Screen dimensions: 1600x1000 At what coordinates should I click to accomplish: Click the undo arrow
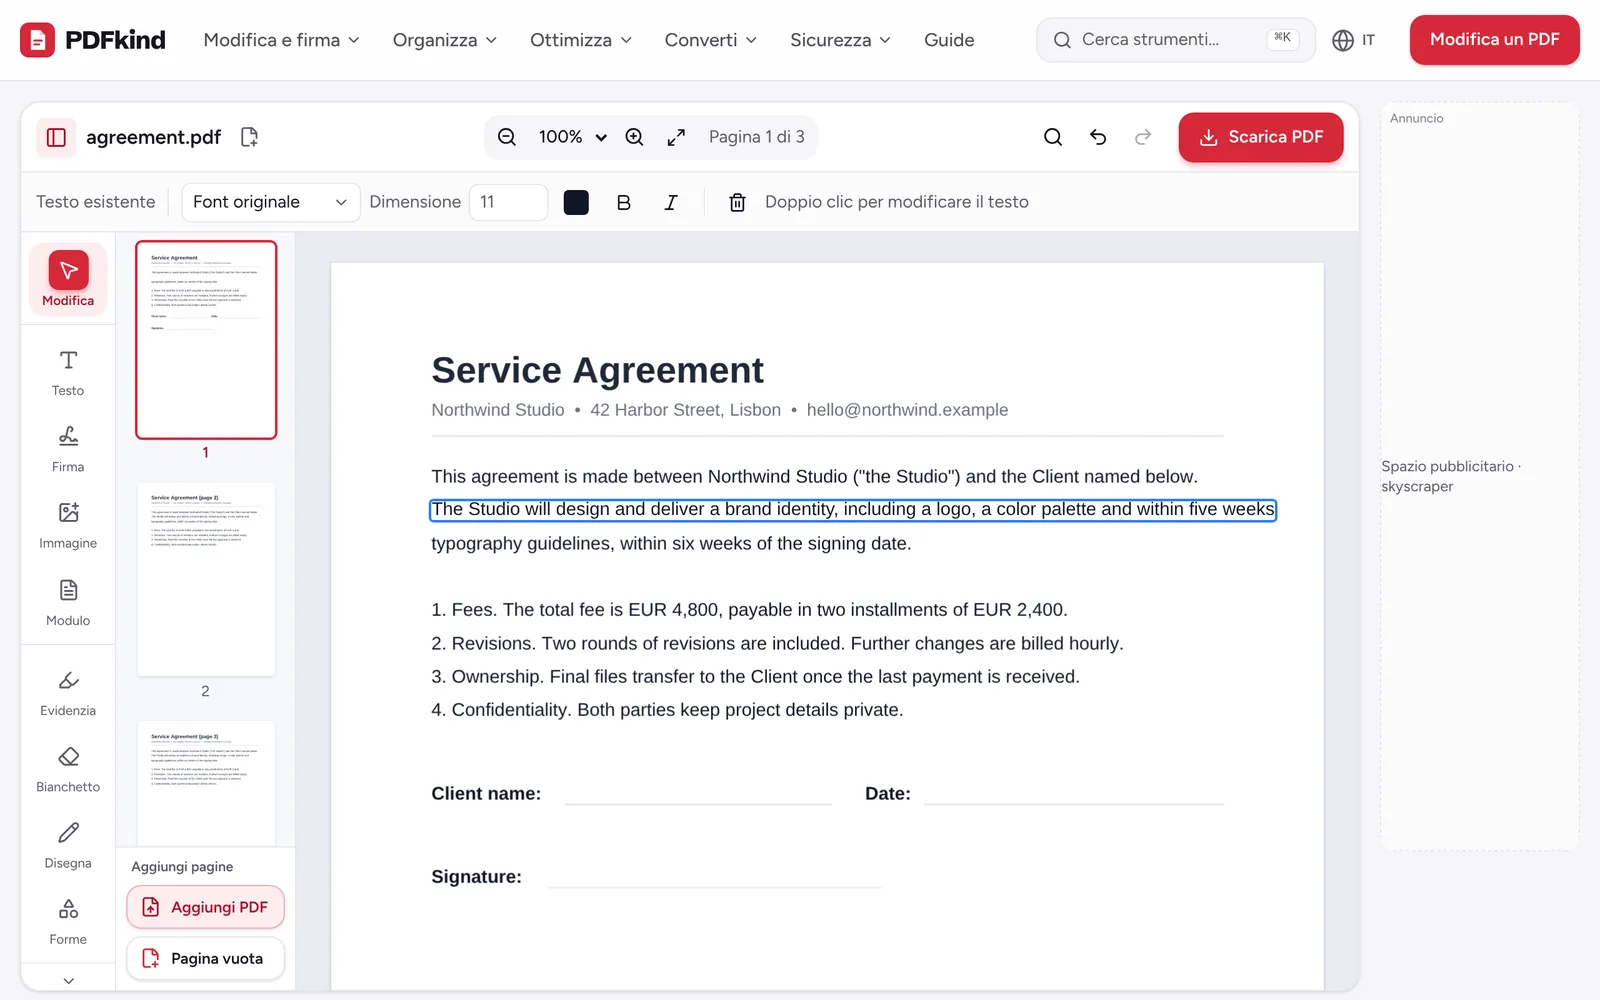click(x=1098, y=137)
